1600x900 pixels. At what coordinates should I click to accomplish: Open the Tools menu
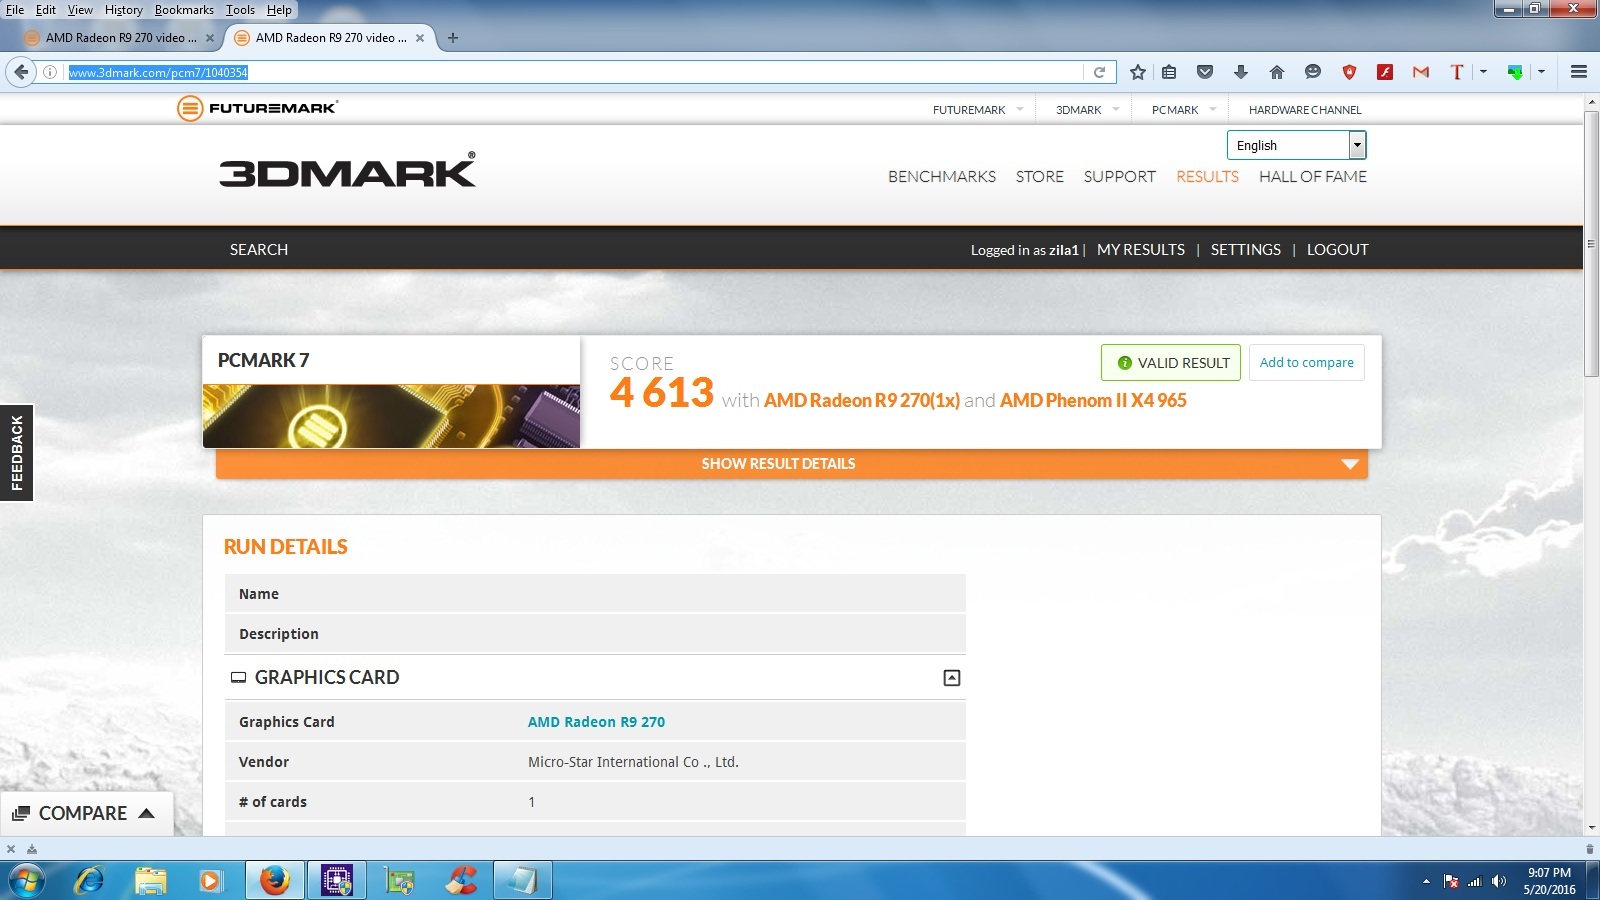(x=240, y=10)
